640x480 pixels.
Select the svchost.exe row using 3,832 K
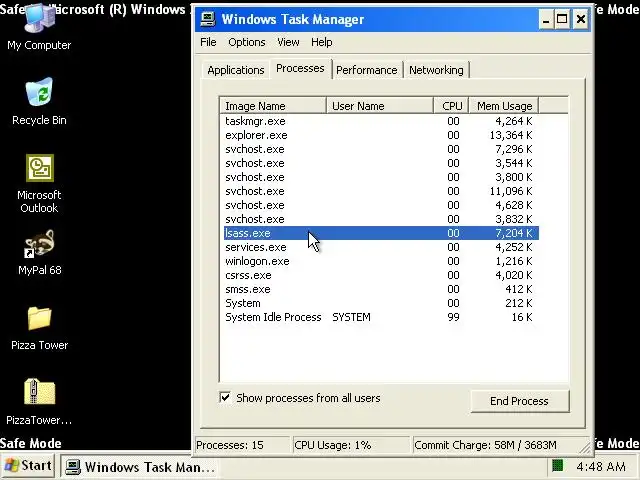[381, 219]
